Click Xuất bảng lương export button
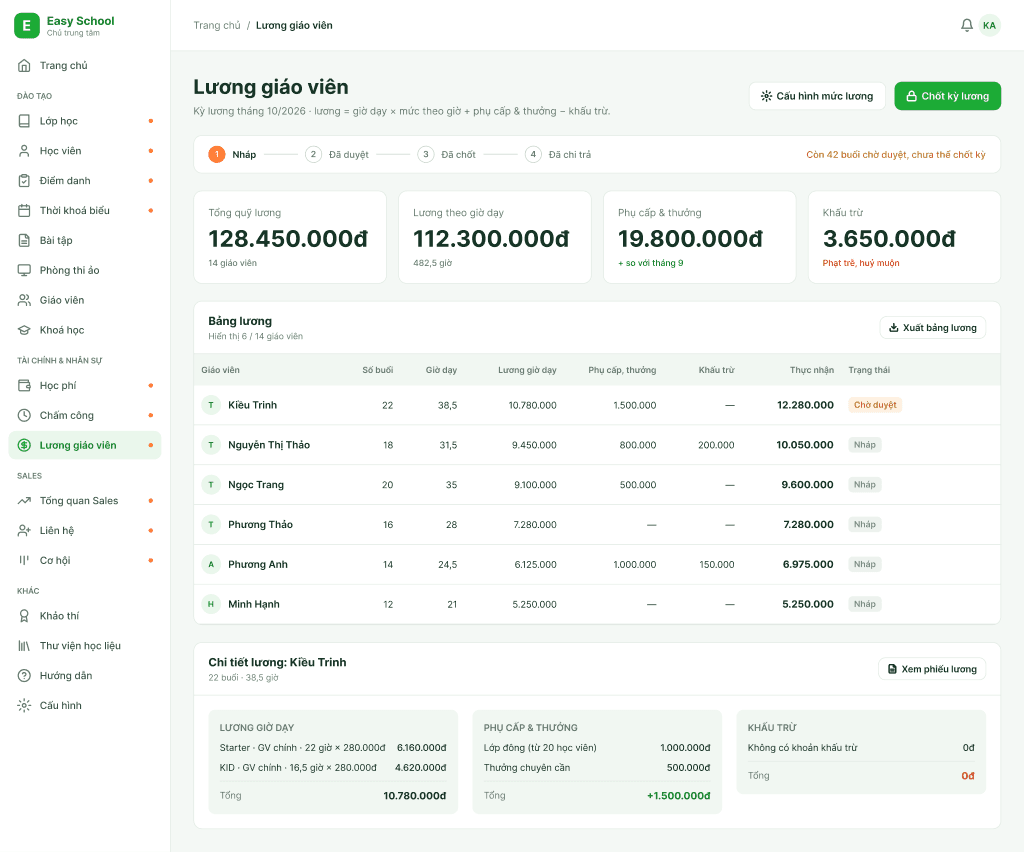 [933, 328]
